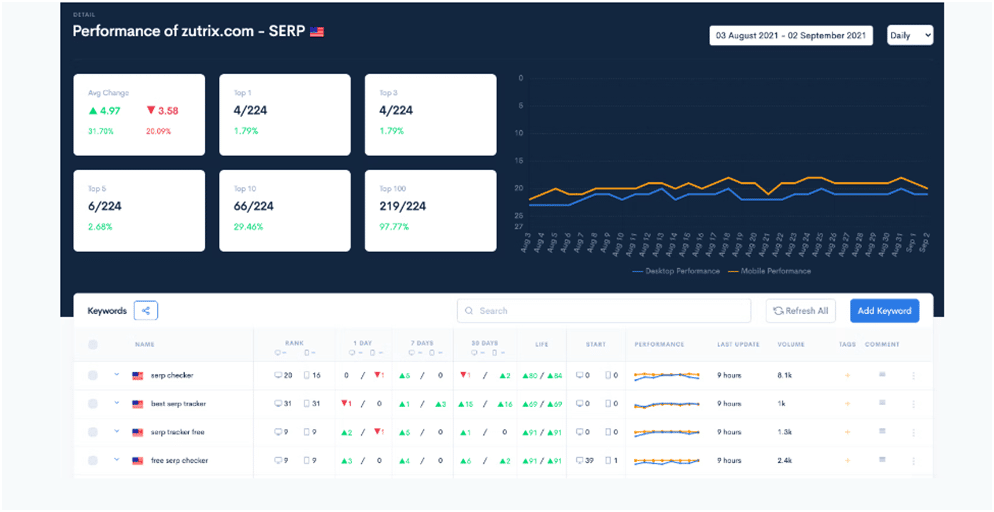Image resolution: width=994 pixels, height=512 pixels.
Task: Click the keyword Search field
Action: pos(604,311)
